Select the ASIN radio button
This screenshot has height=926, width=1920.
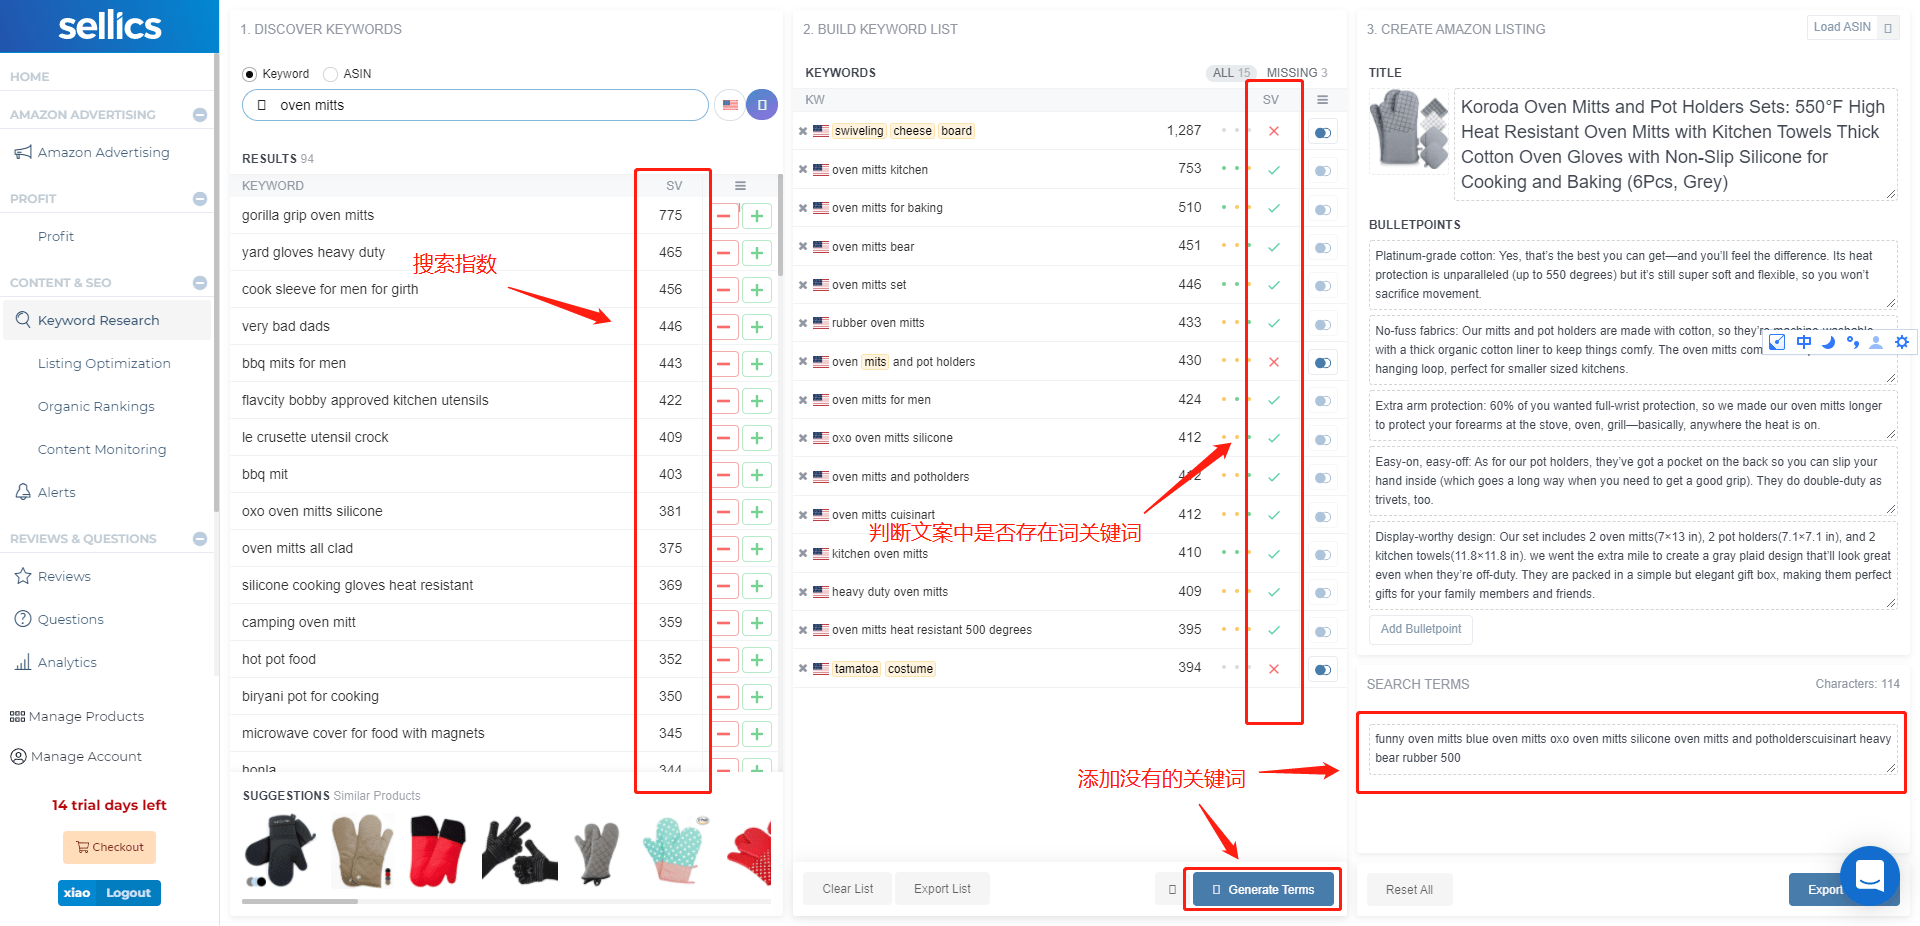[330, 74]
